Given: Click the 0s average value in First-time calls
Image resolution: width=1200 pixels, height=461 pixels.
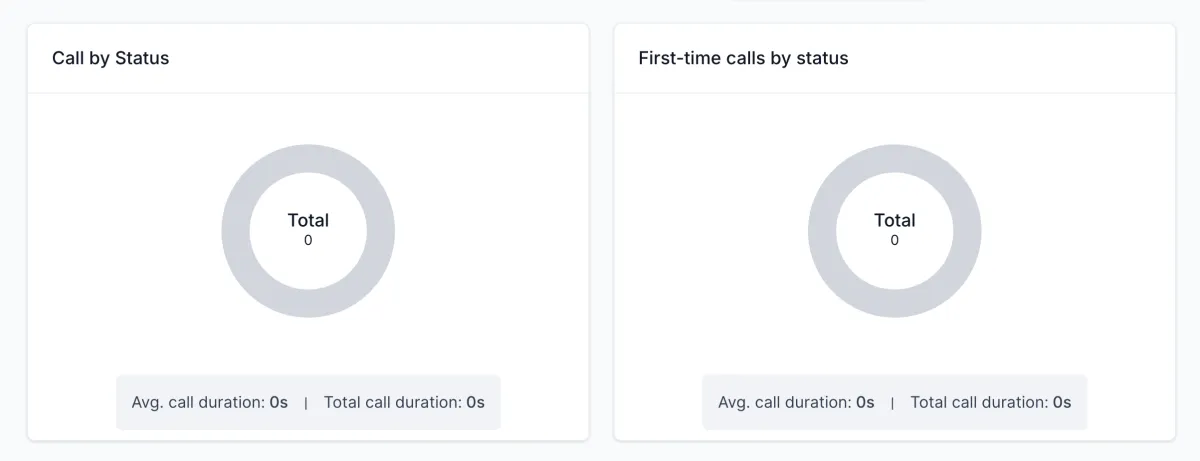Looking at the screenshot, I should (865, 402).
